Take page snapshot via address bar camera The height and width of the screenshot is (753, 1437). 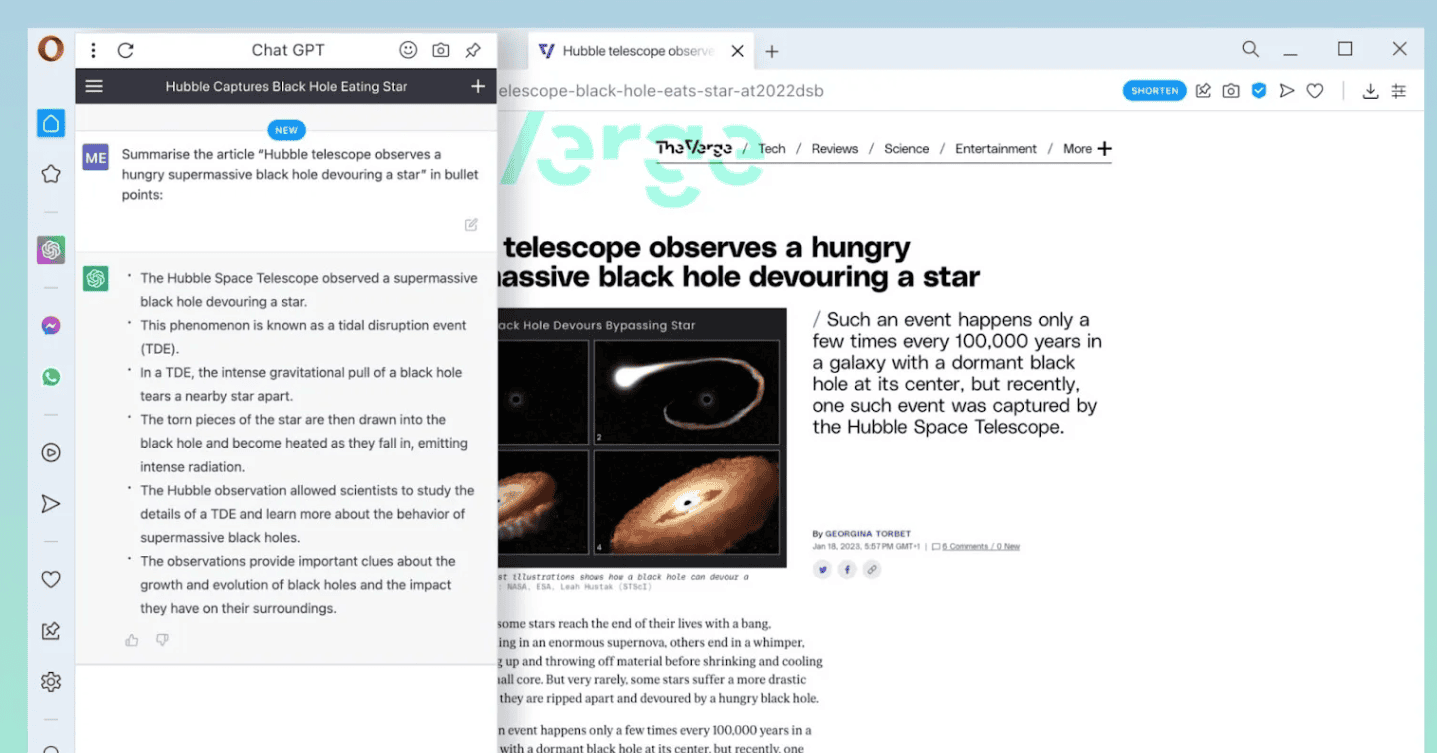(x=1231, y=91)
